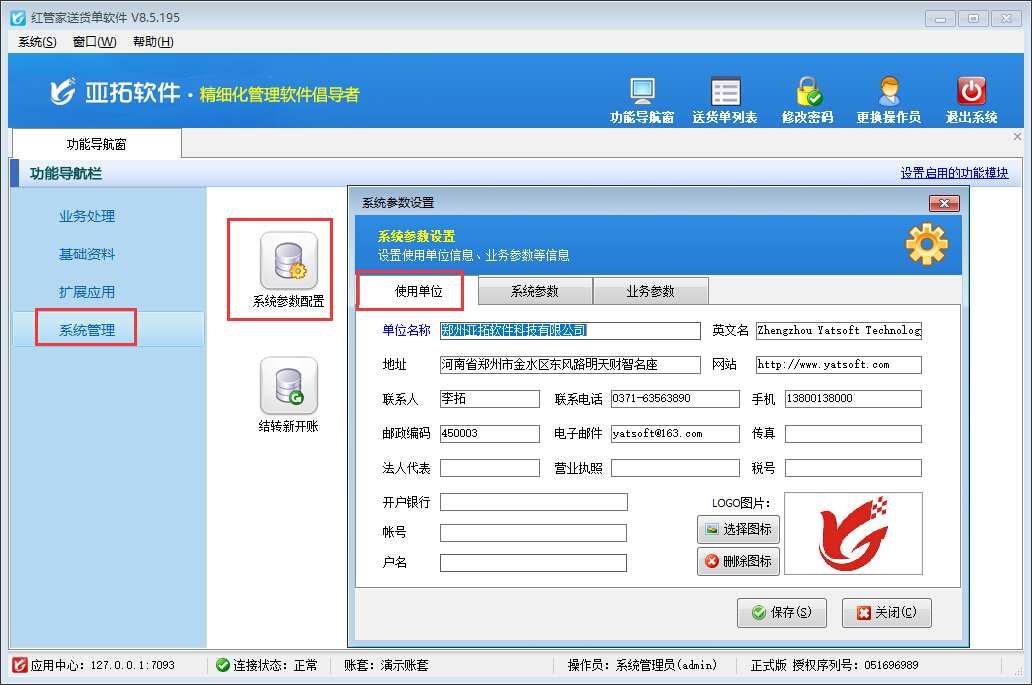Switch to the 系统参数 tab
The image size is (1032, 685).
pos(535,291)
